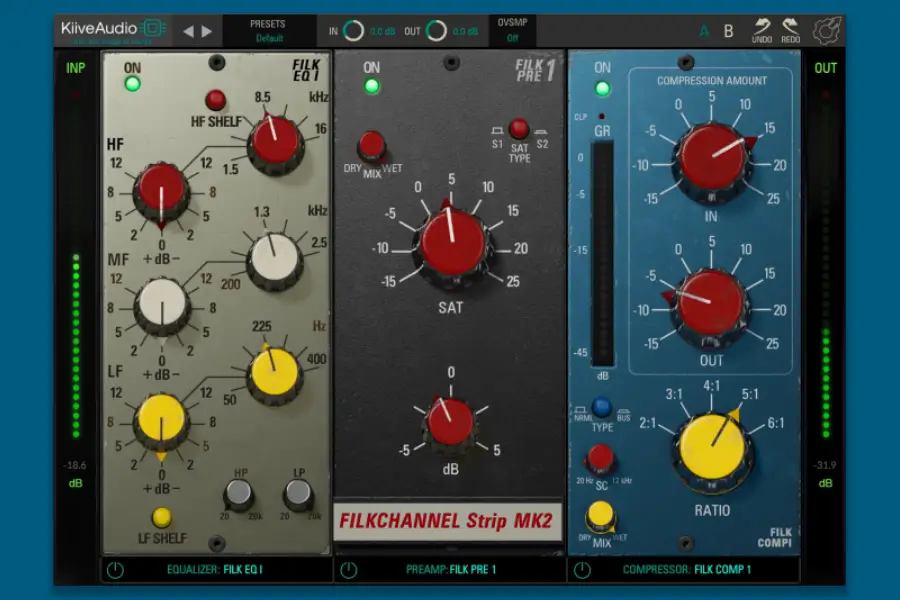Click the preamp dB output knob
Image resolution: width=900 pixels, height=600 pixels.
[x=450, y=424]
